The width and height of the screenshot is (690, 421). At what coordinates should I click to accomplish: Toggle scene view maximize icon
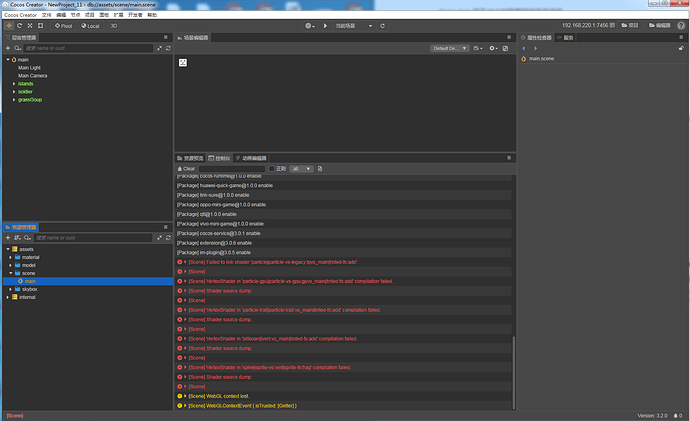pyautogui.click(x=505, y=48)
